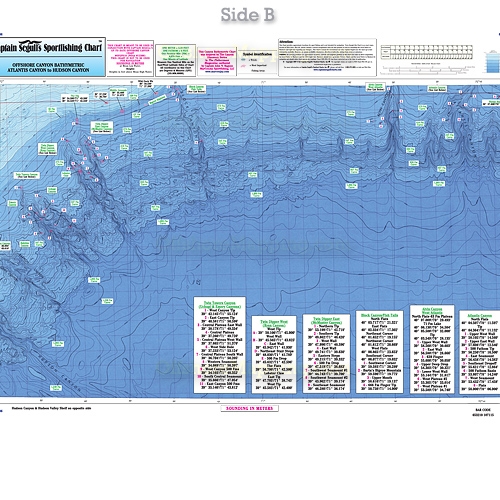The width and height of the screenshot is (500, 500).
Task: Click the distance conversion table at top right
Action: click(427, 52)
